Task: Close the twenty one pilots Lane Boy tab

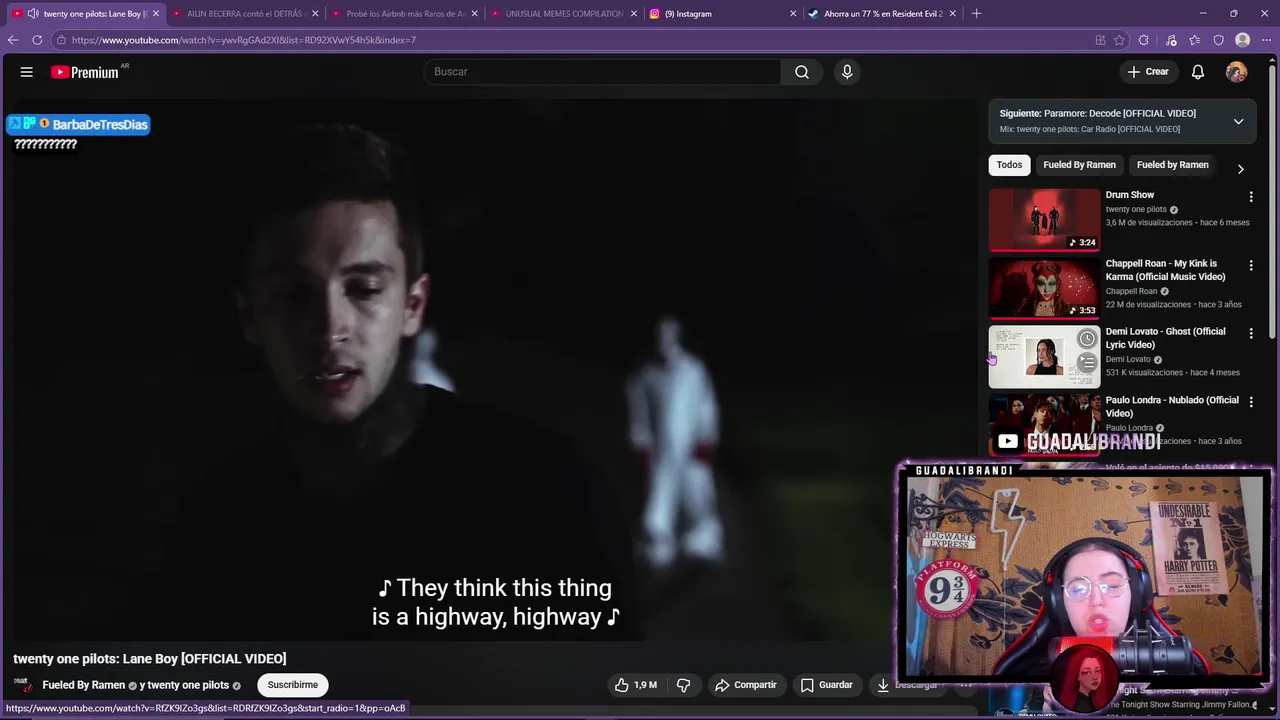Action: pos(156,14)
